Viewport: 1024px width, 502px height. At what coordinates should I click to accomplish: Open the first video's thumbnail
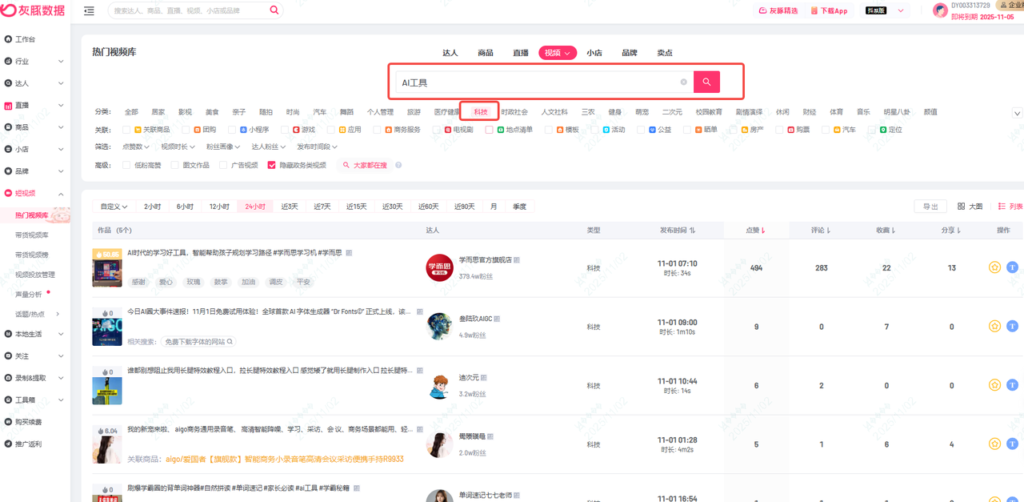[106, 268]
